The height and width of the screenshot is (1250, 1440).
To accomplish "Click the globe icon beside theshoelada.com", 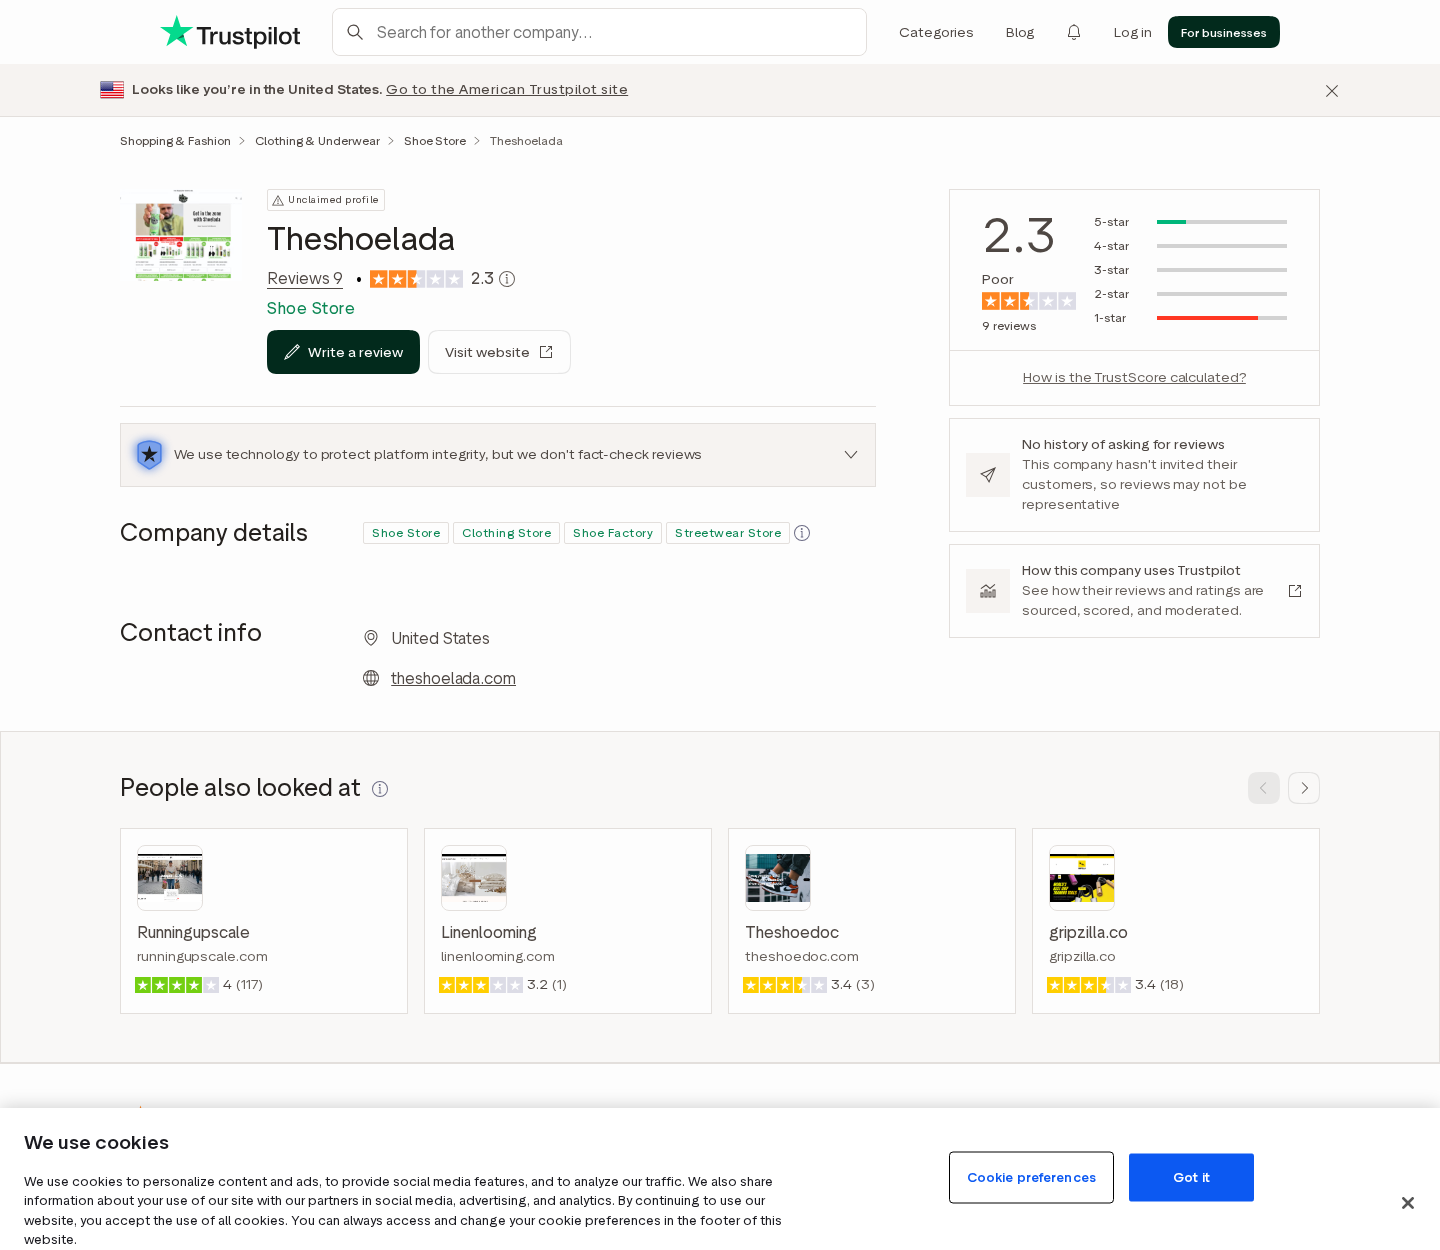I will click(371, 678).
